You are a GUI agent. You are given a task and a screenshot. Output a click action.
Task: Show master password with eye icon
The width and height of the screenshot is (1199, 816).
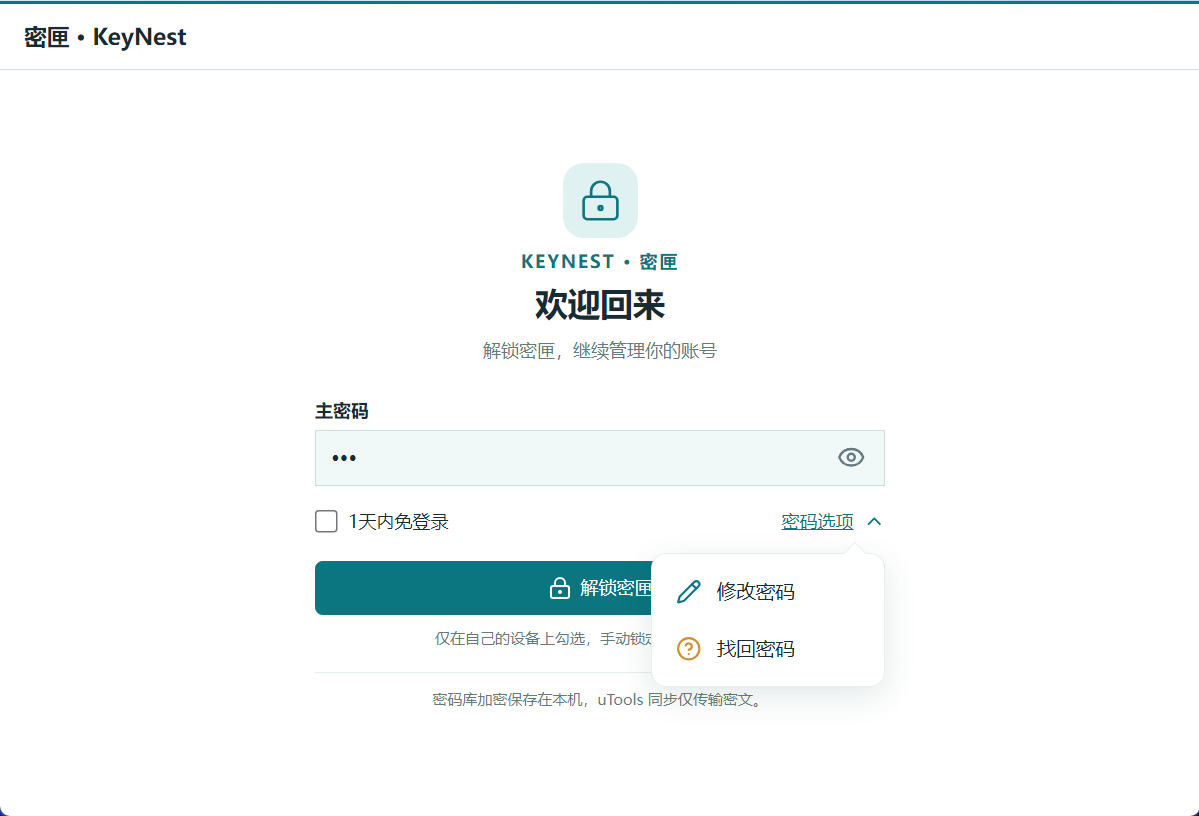[x=850, y=457]
